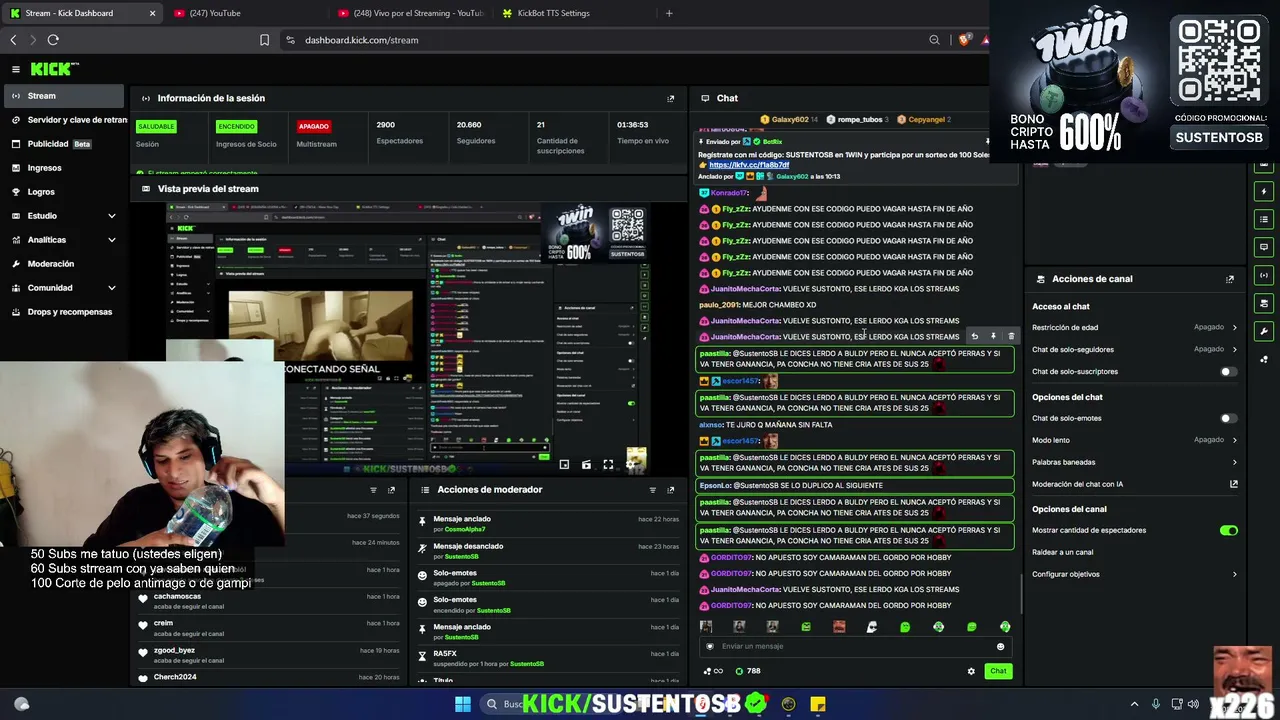Click the Windows Start button
The image size is (1280, 720).
coord(463,704)
